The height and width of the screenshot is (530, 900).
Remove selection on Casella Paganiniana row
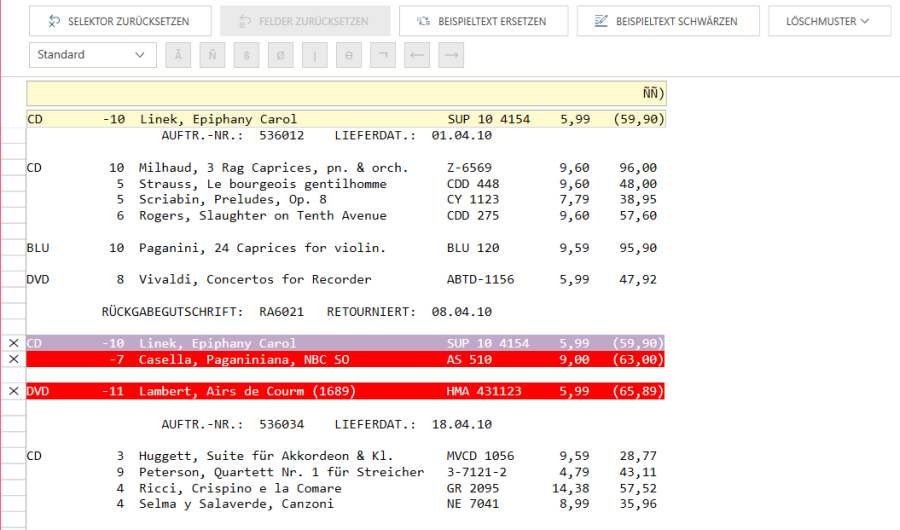click(x=14, y=359)
